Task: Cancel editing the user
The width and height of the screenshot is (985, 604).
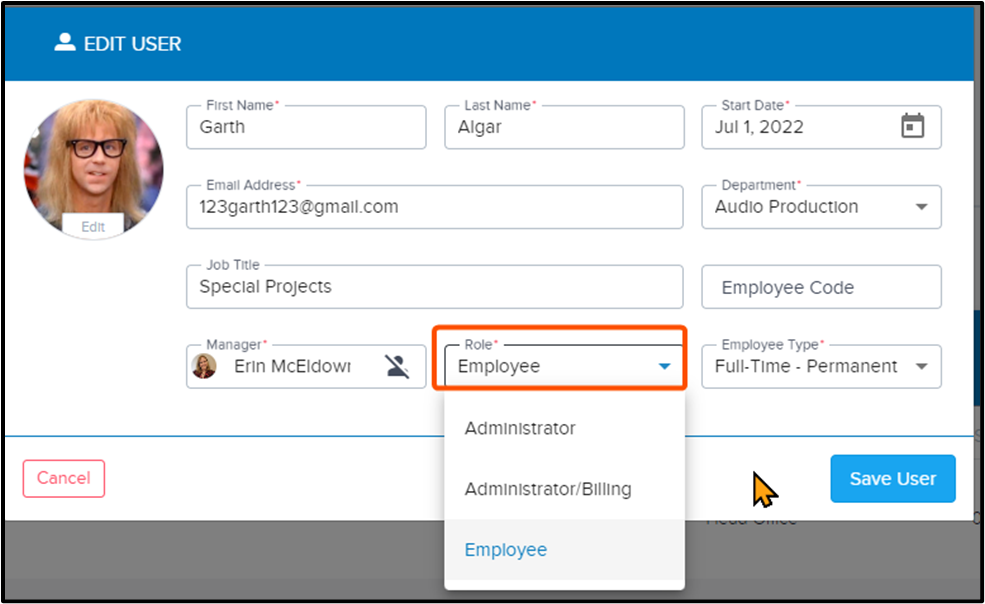Action: click(64, 478)
